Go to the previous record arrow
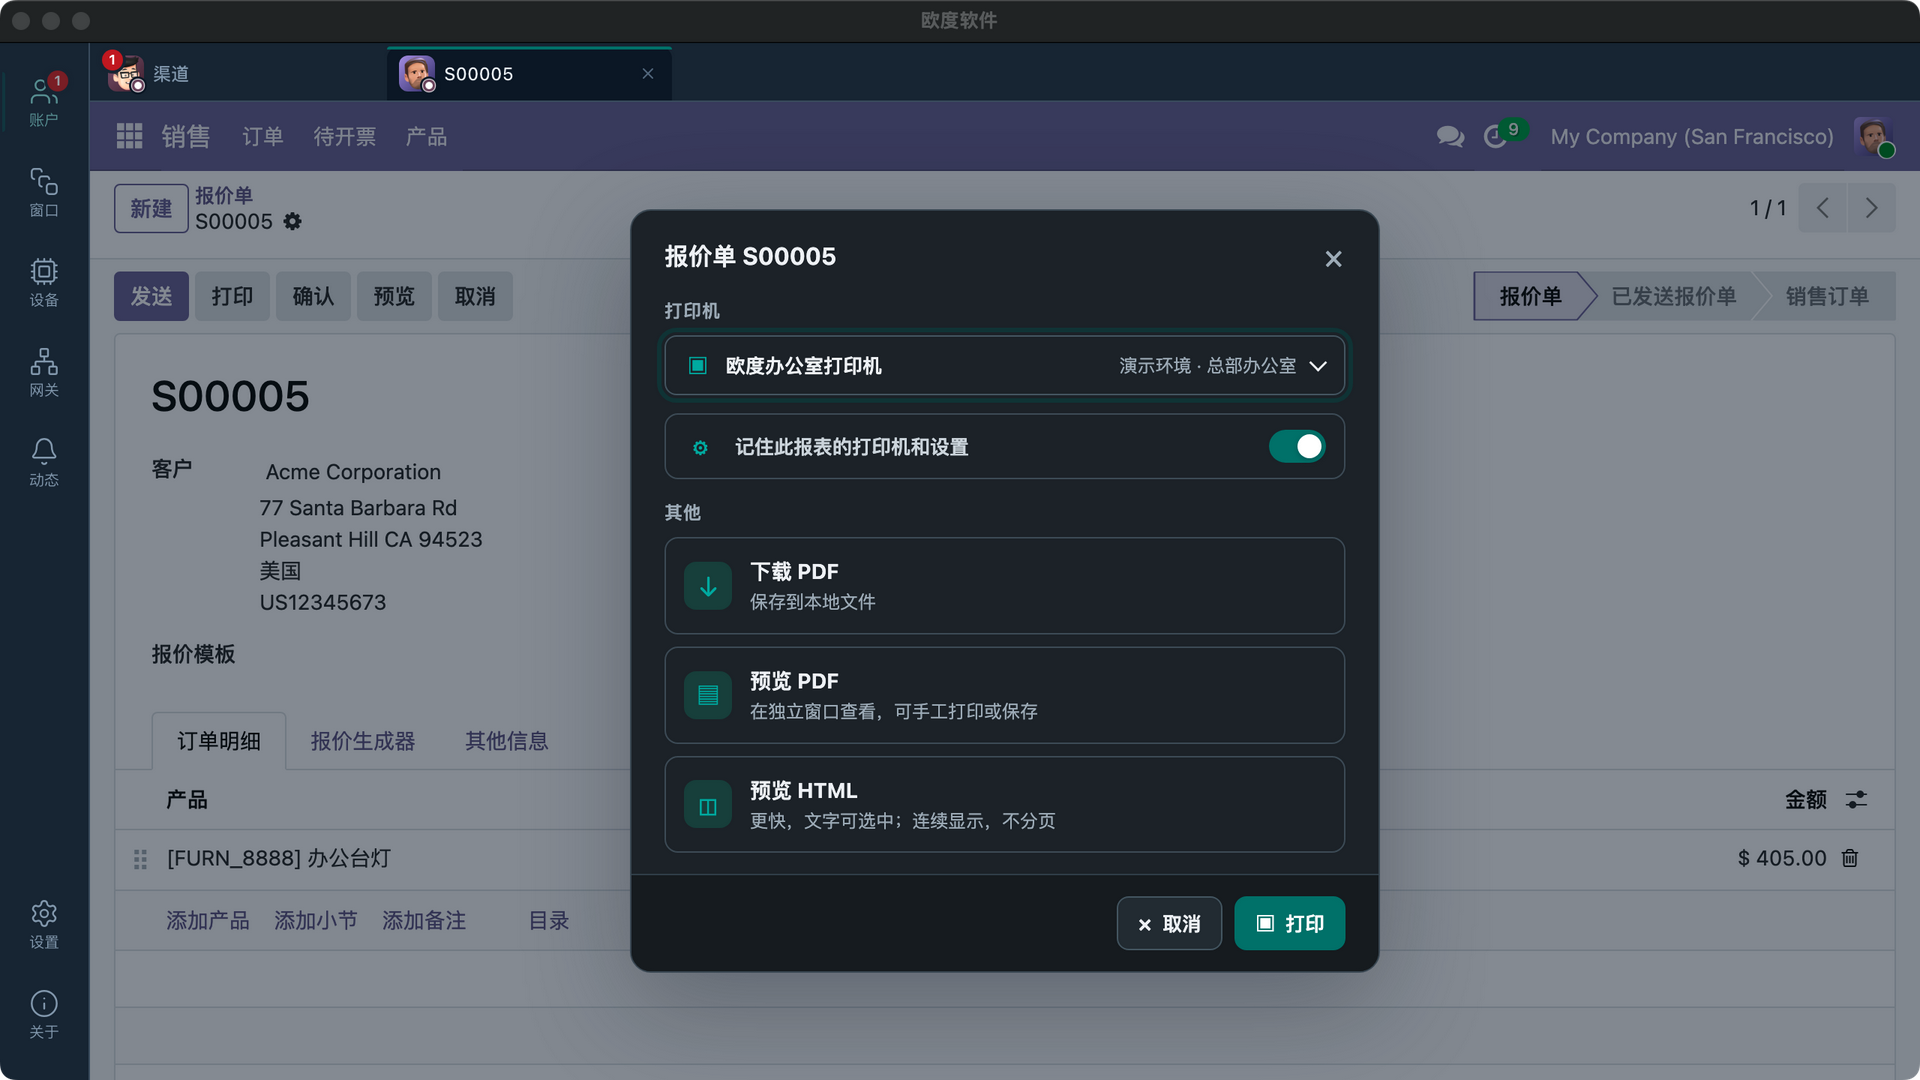Image resolution: width=1920 pixels, height=1080 pixels. pyautogui.click(x=1823, y=208)
